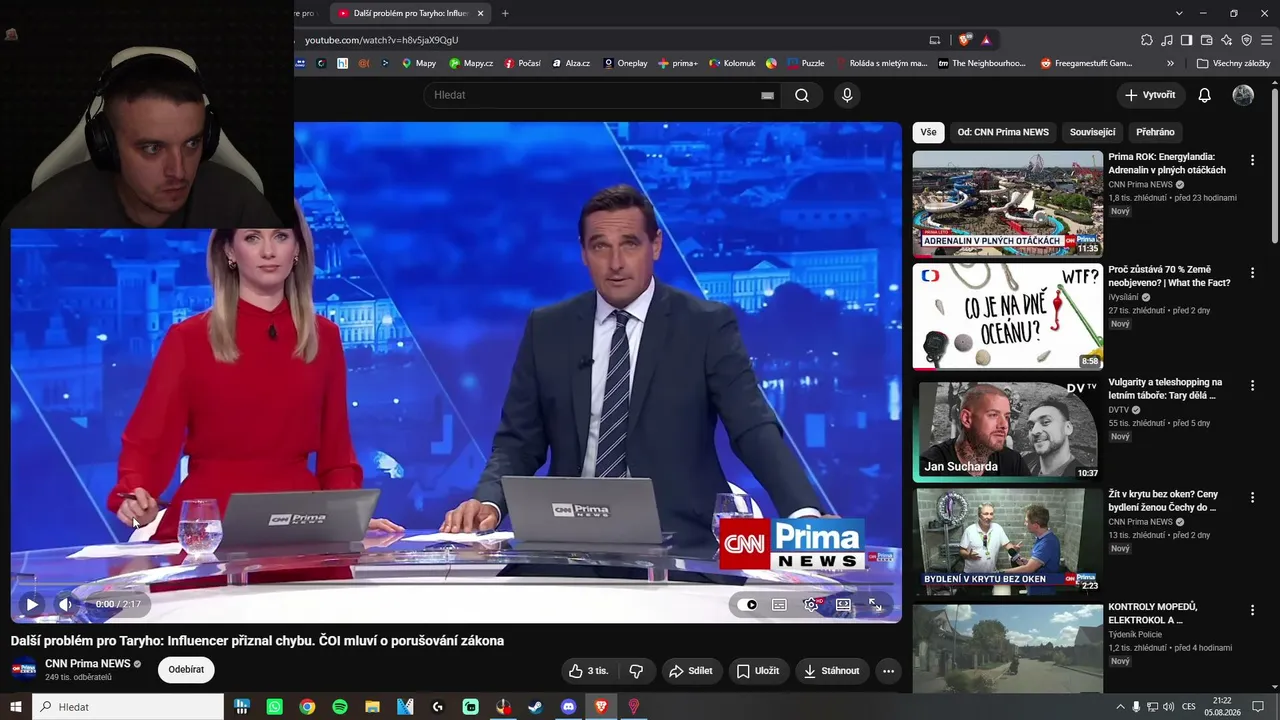Open more actions menu below the video

click(888, 671)
